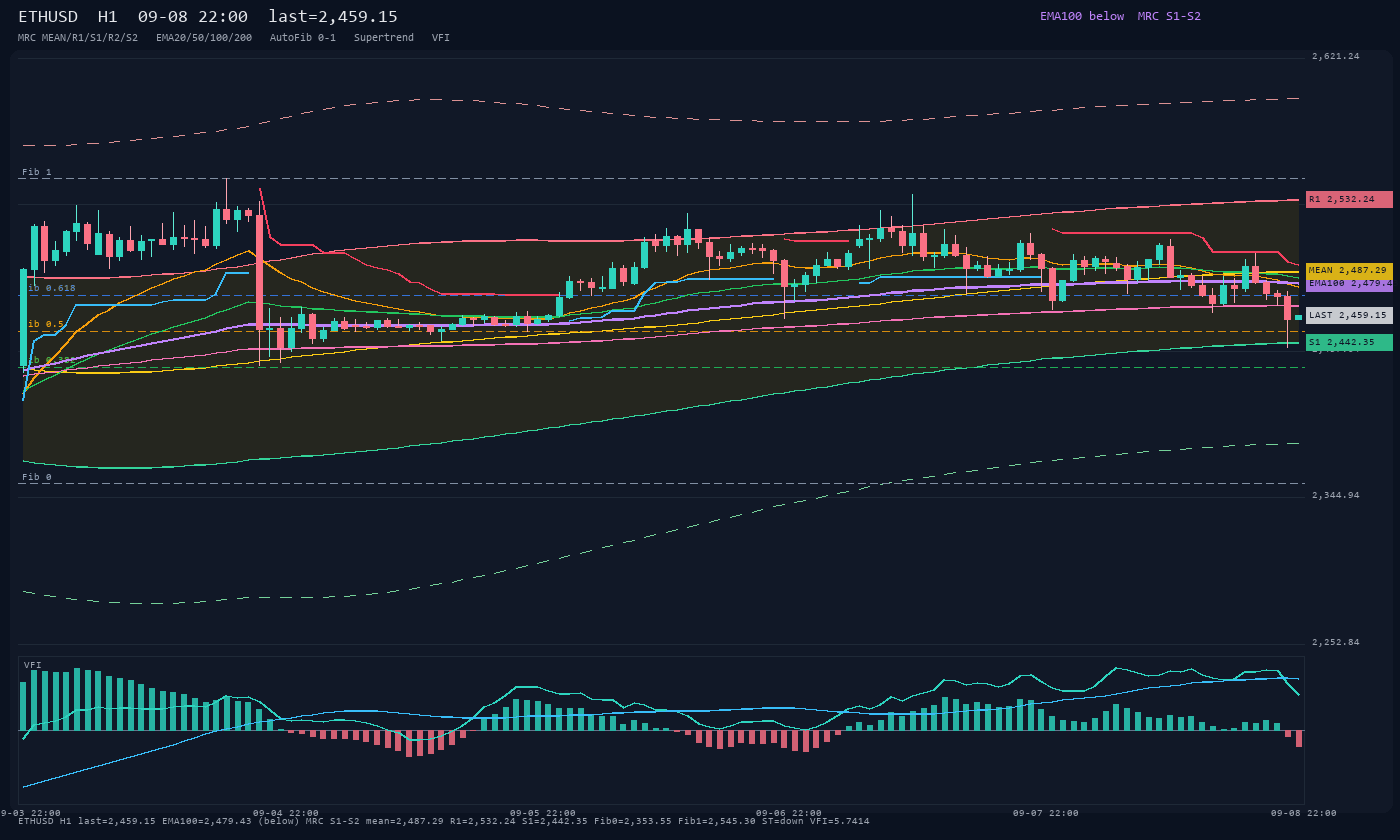The image size is (1400, 840).
Task: Click the R1 2,532.24 price label
Action: 1349,199
